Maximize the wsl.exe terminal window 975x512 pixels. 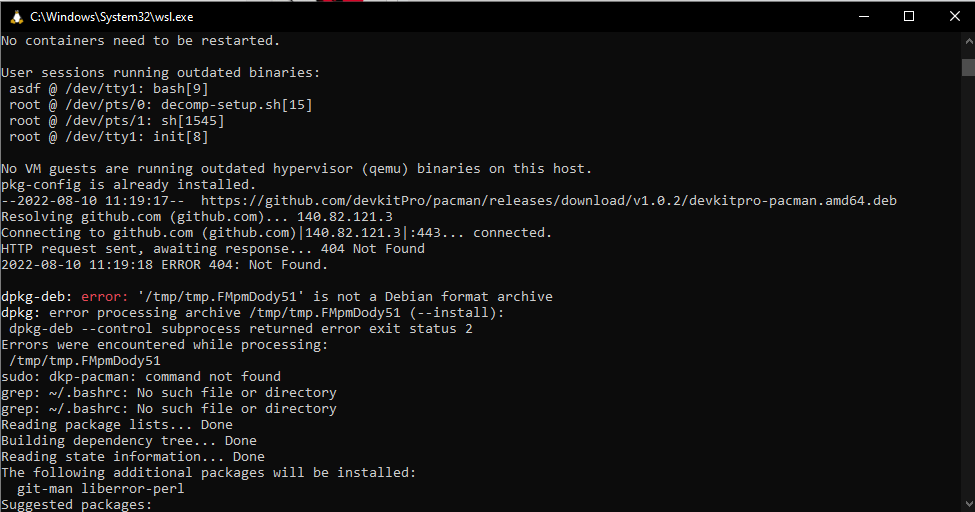coord(909,16)
